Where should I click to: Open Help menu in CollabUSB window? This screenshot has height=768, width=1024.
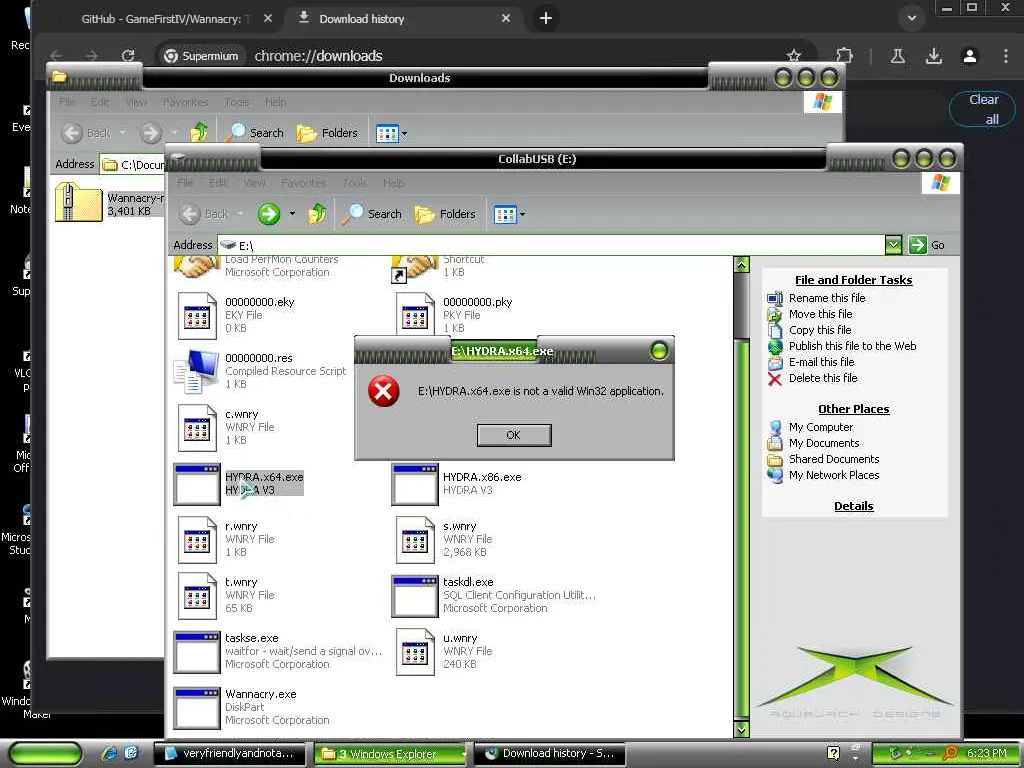coord(393,183)
